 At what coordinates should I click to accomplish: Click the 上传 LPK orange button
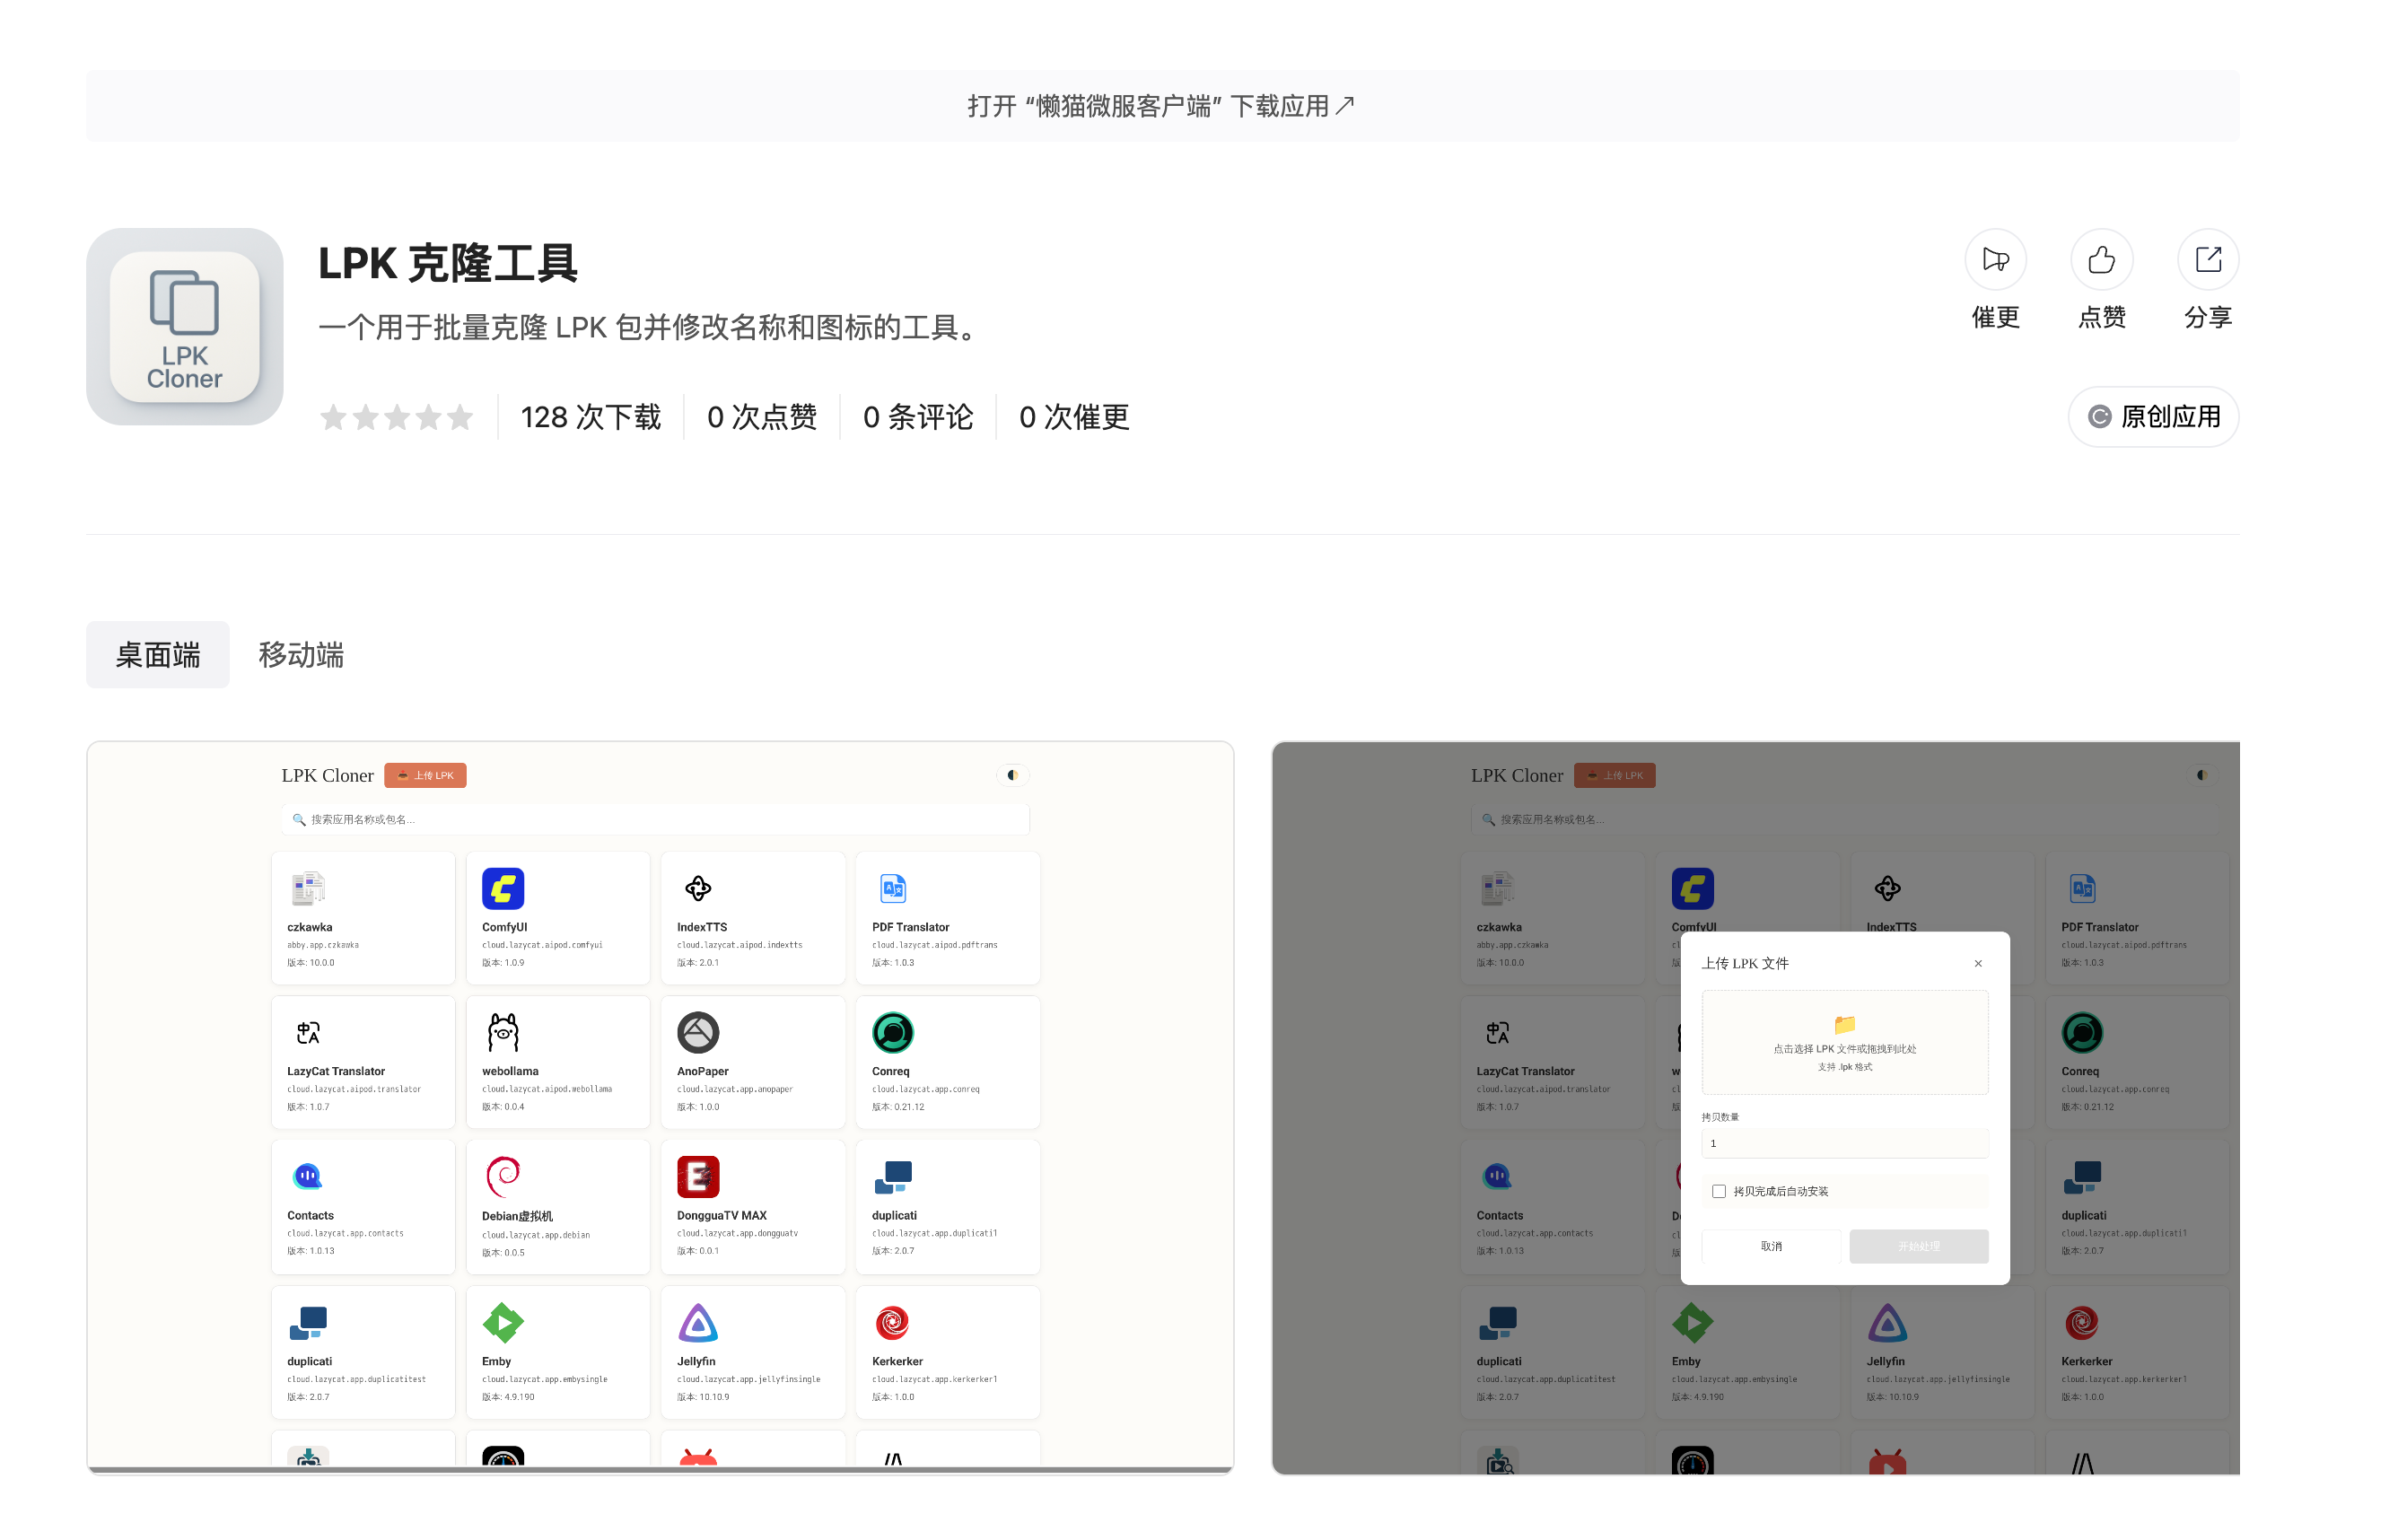coord(425,775)
